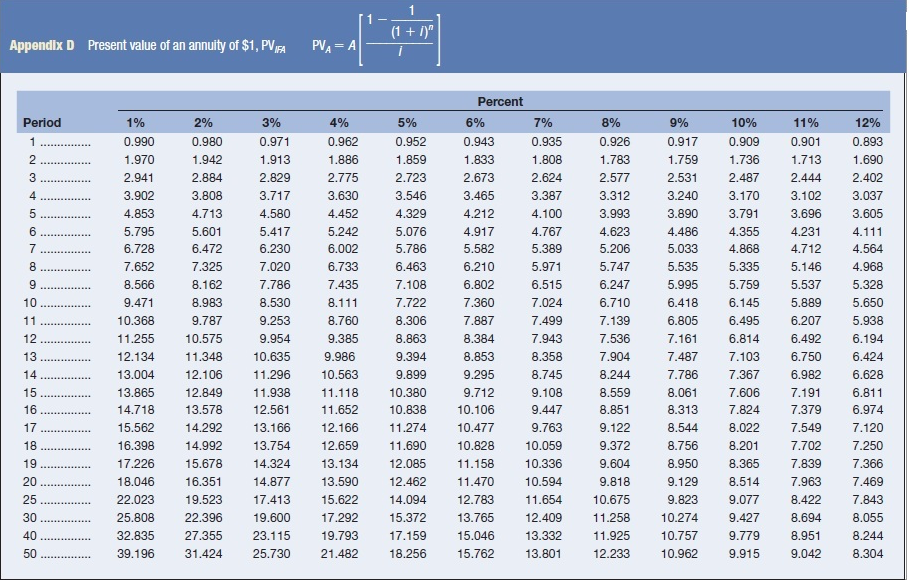This screenshot has width=912, height=580.
Task: Click value 0.990 in period 1 row
Action: click(x=139, y=141)
